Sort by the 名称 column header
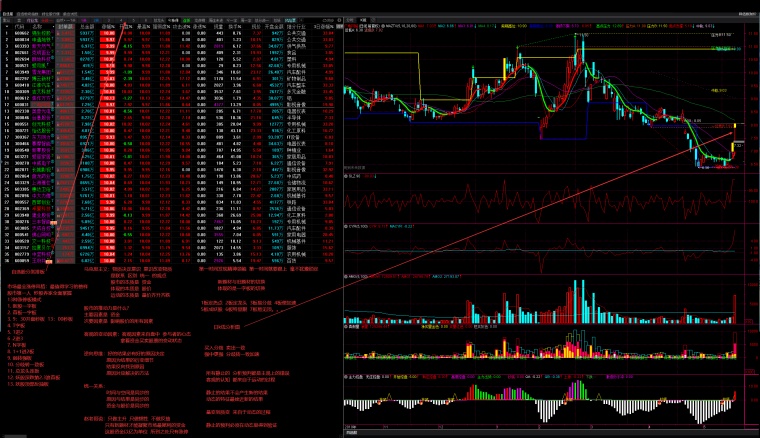Screen dimensions: 760x438 tap(38, 27)
